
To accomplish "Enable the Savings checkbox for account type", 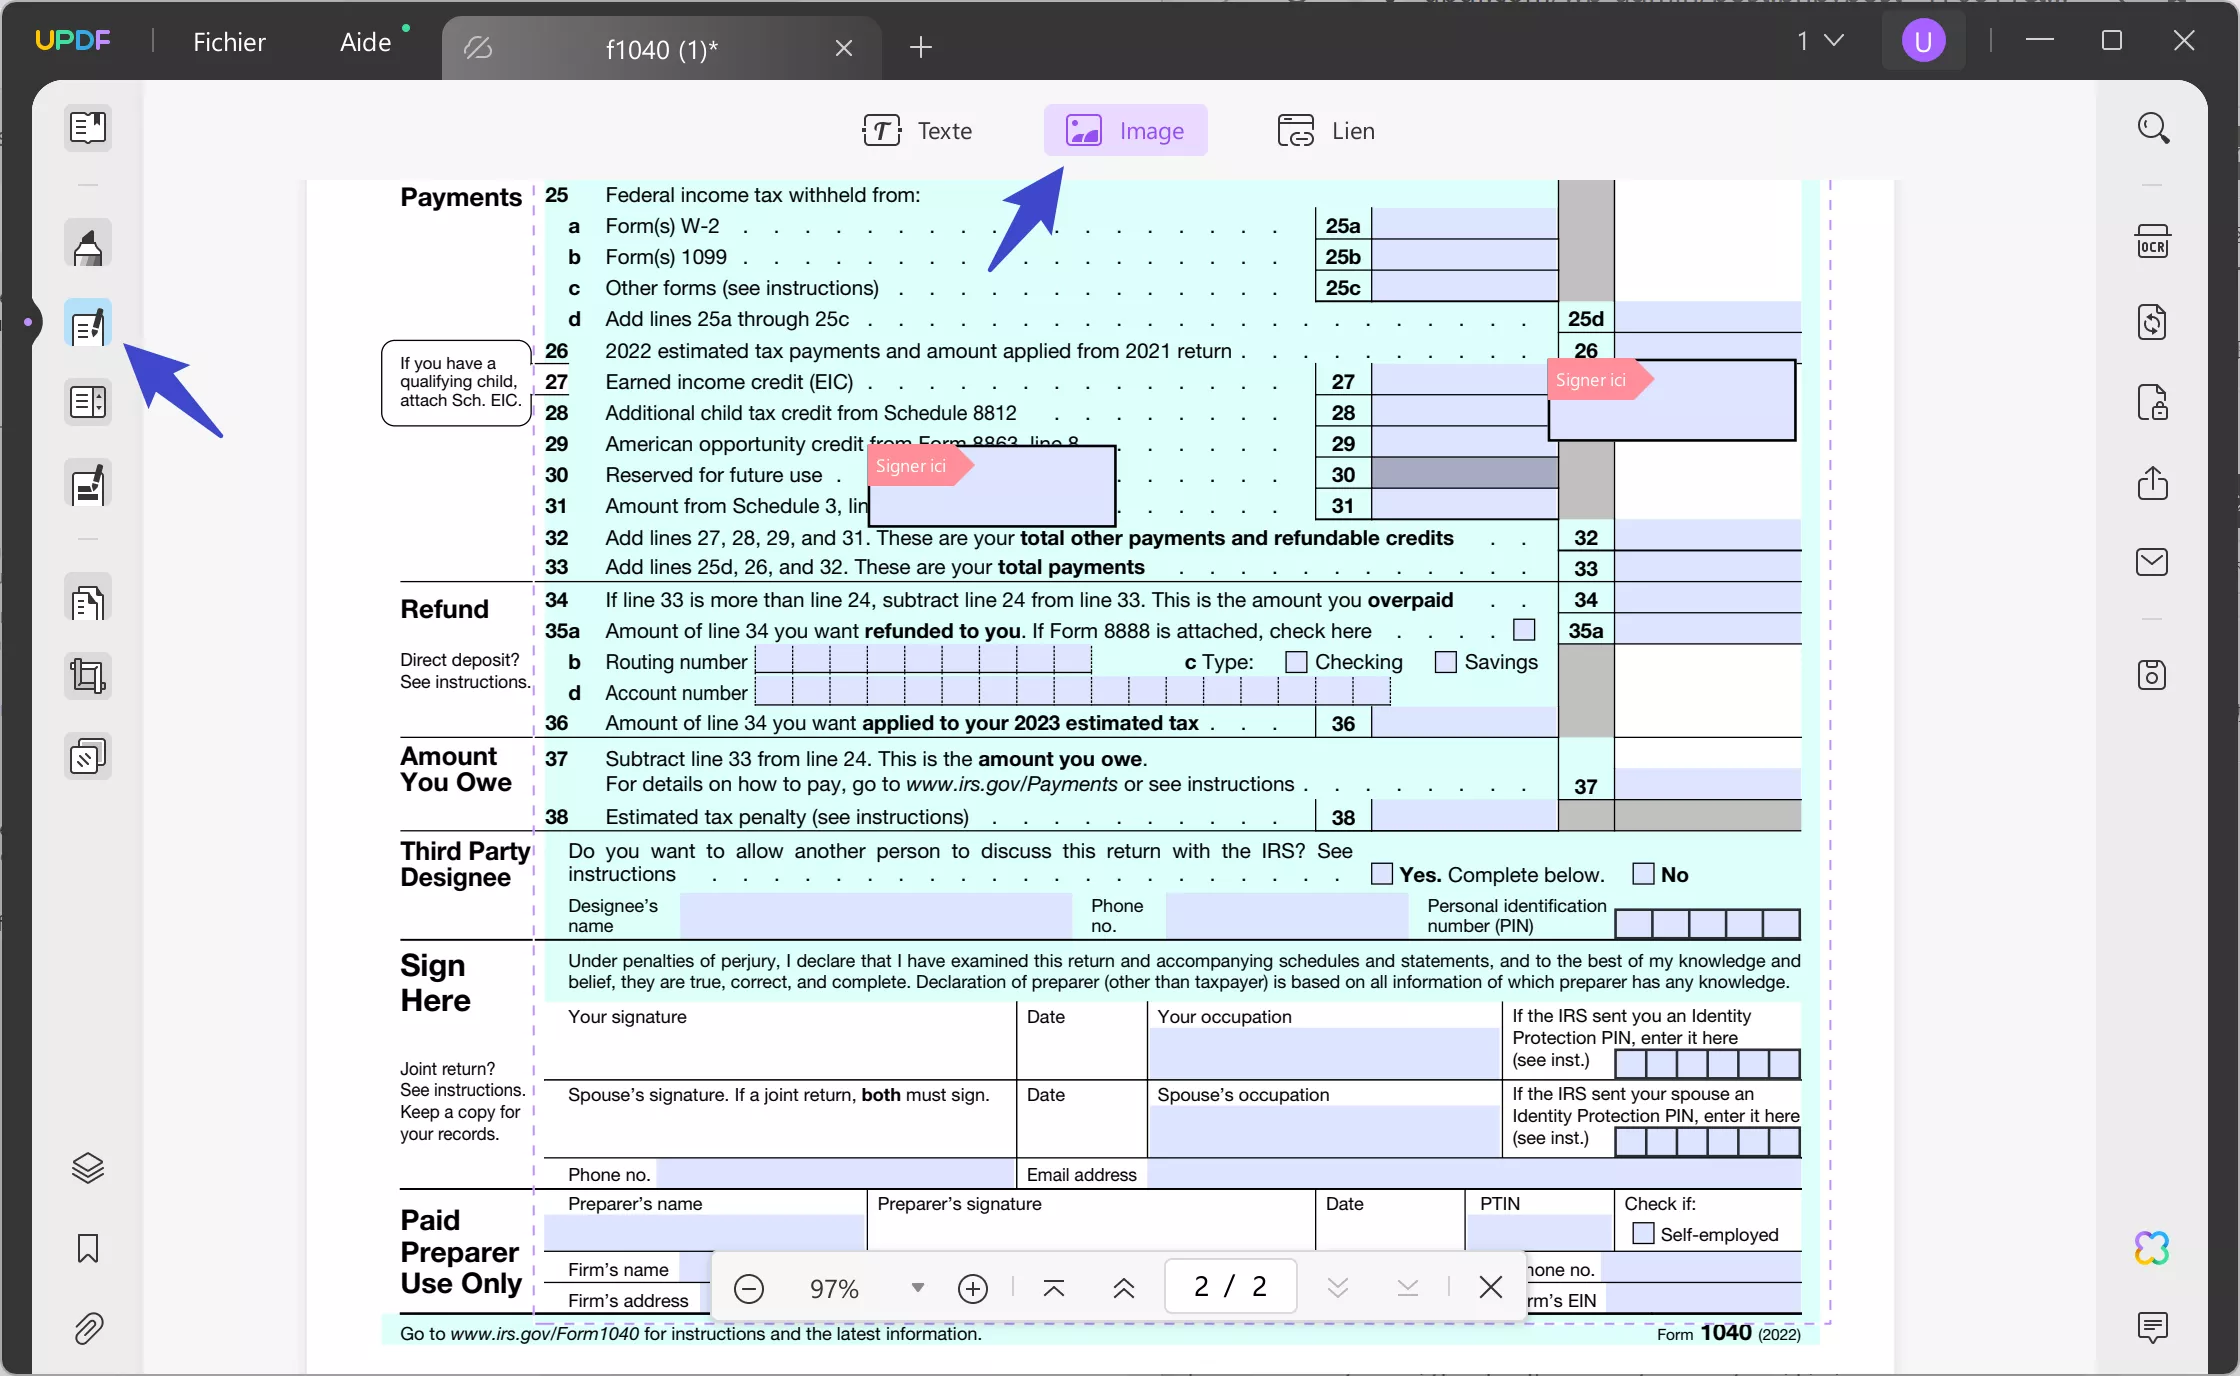I will click(x=1443, y=661).
